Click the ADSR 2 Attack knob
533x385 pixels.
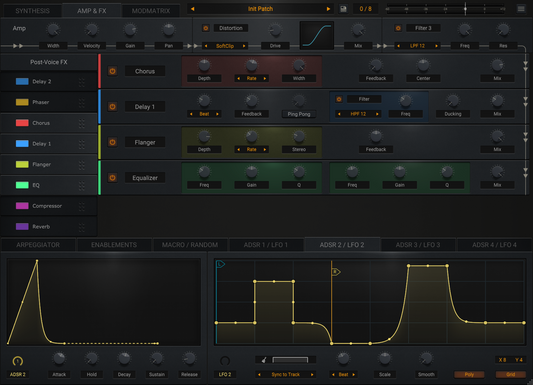(59, 359)
